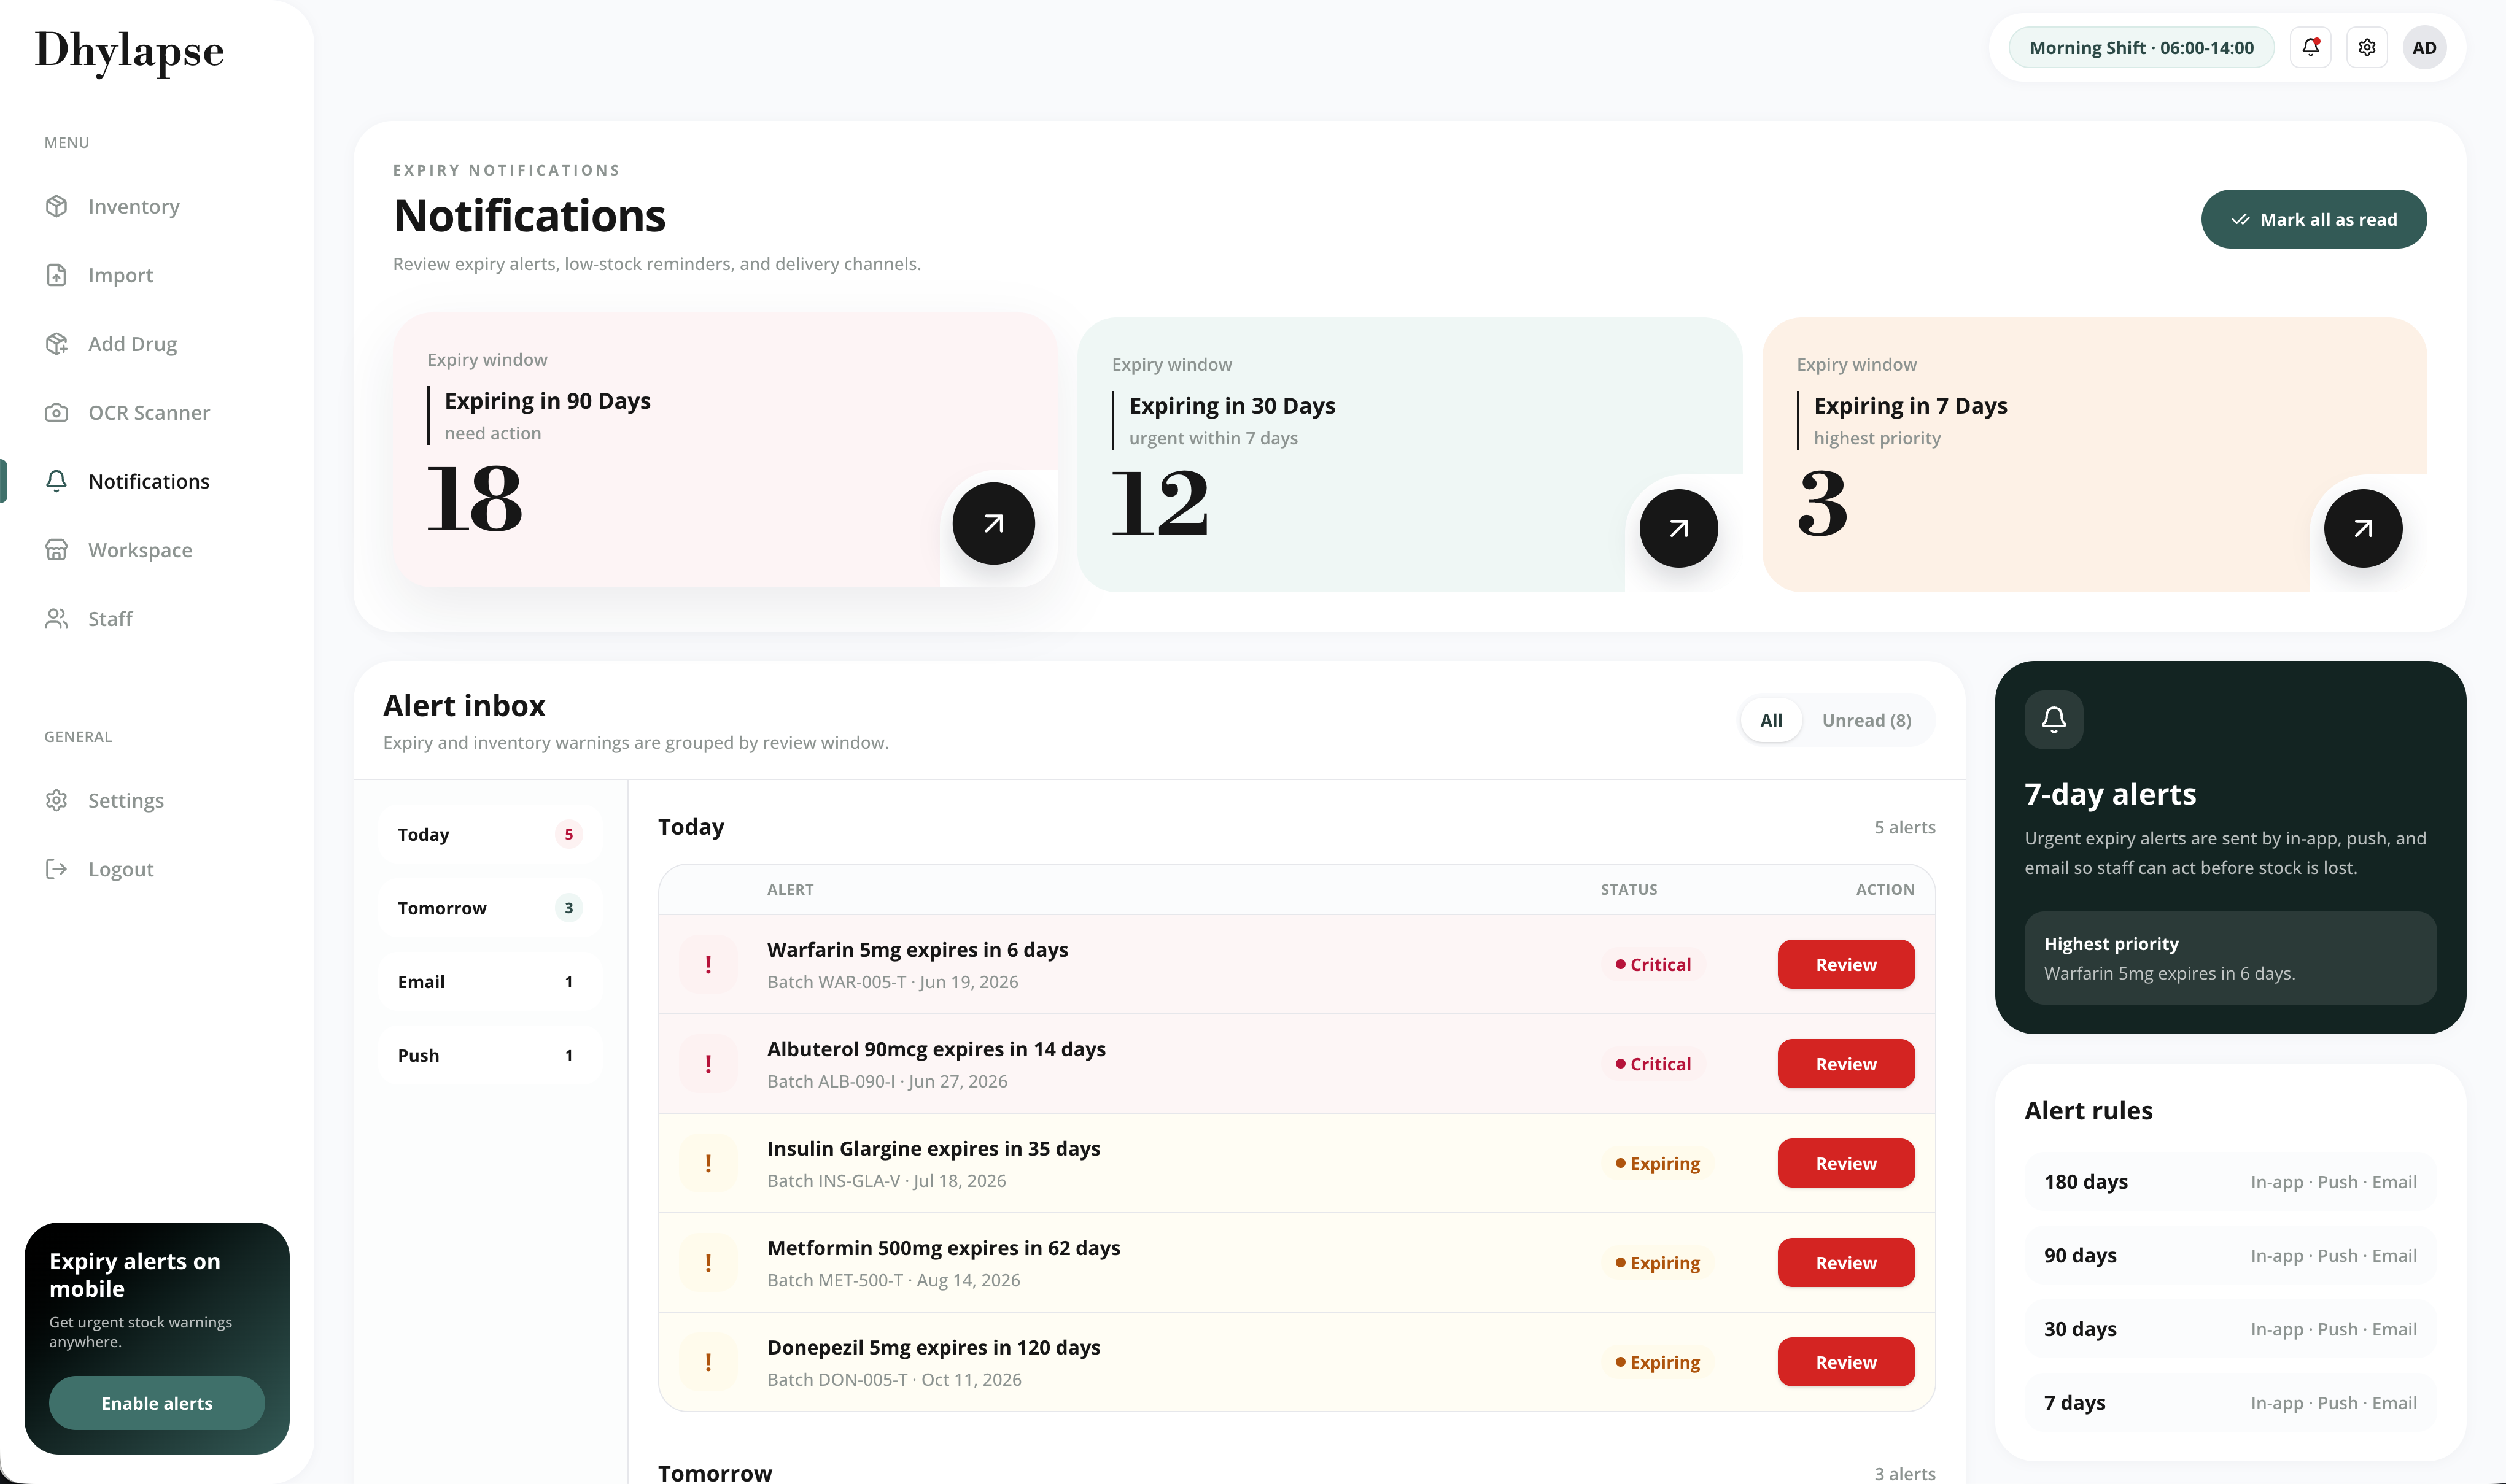
Task: Click the 30 days alert rule
Action: click(x=2230, y=1329)
